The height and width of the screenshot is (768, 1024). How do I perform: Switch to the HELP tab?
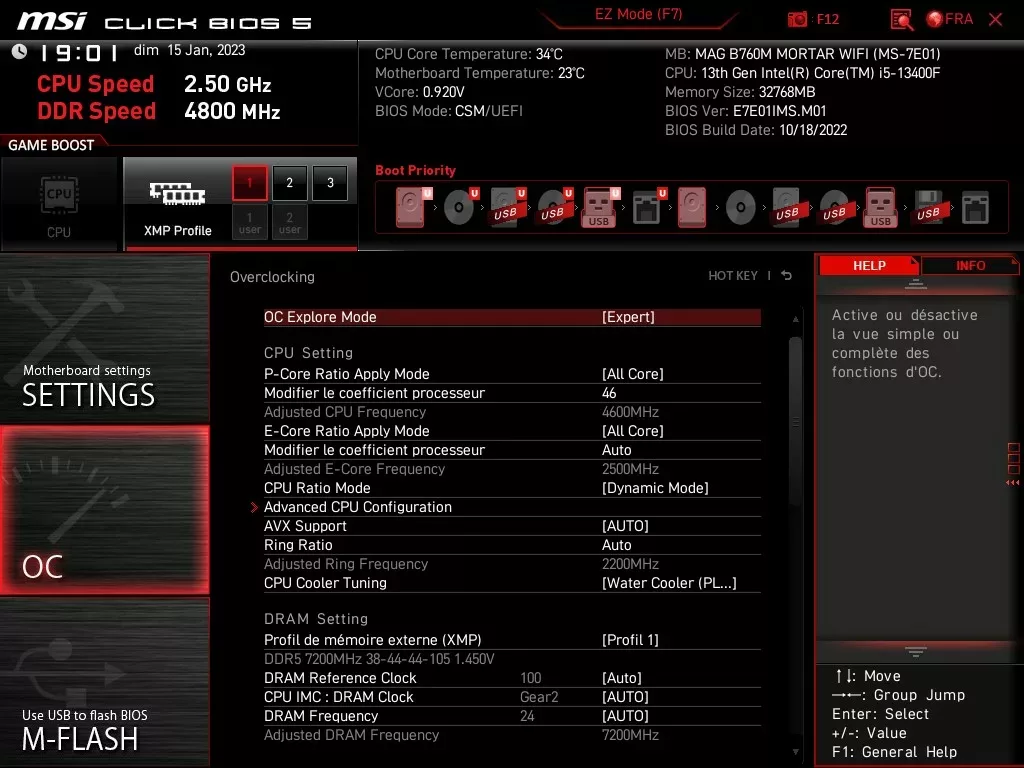(868, 265)
